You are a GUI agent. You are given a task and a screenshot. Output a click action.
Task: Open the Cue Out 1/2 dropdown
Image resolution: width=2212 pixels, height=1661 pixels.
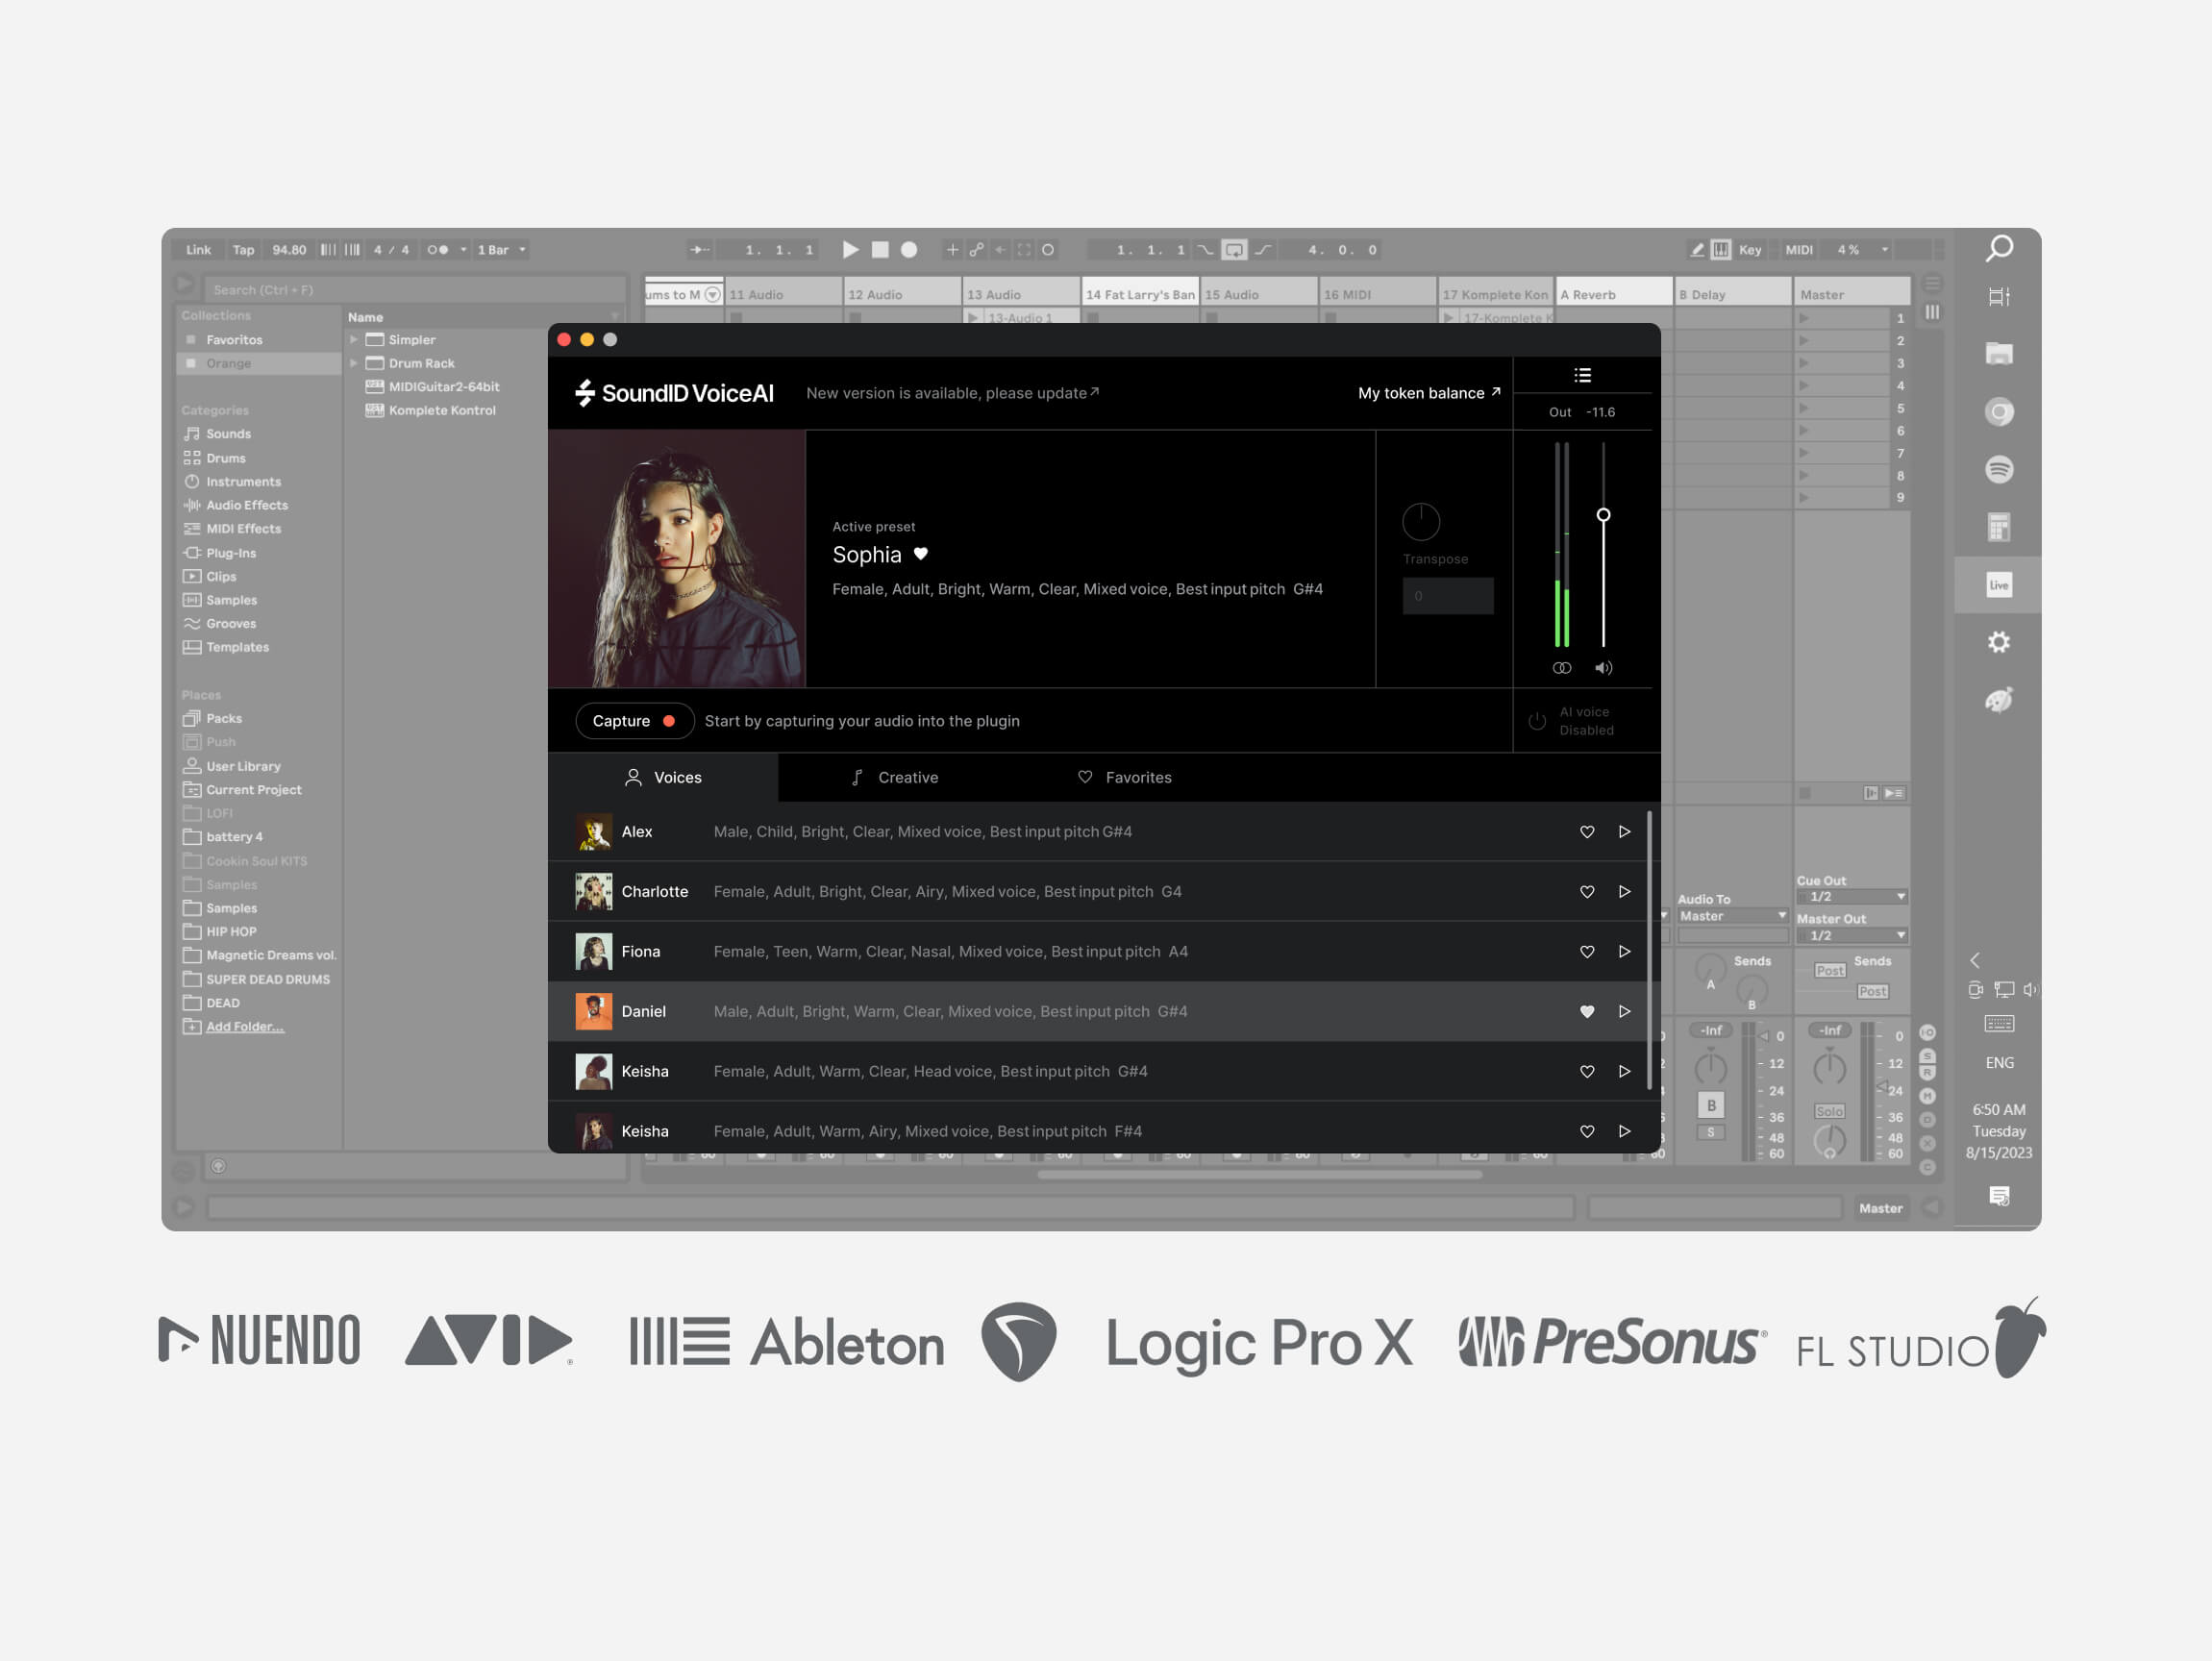click(x=1852, y=897)
